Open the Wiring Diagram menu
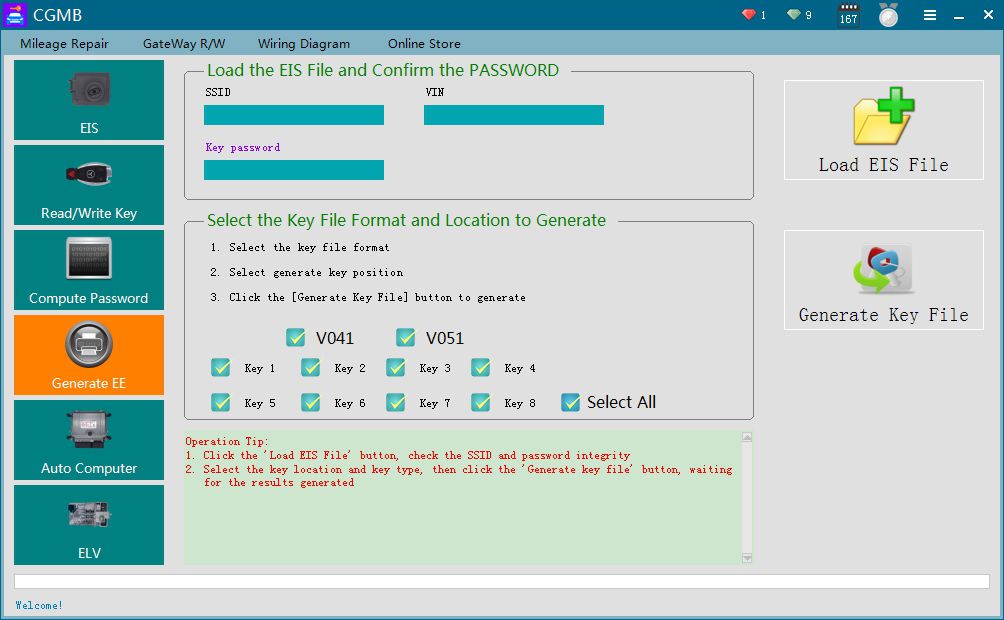The height and width of the screenshot is (620, 1004). point(304,44)
